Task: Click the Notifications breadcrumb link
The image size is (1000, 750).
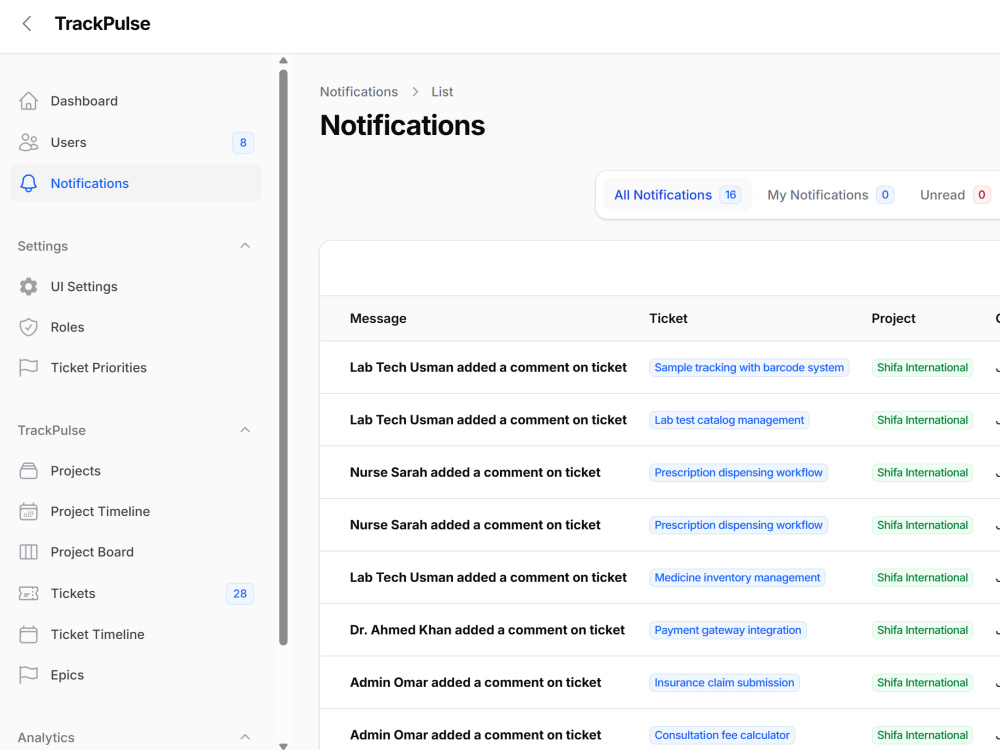Action: pyautogui.click(x=358, y=92)
